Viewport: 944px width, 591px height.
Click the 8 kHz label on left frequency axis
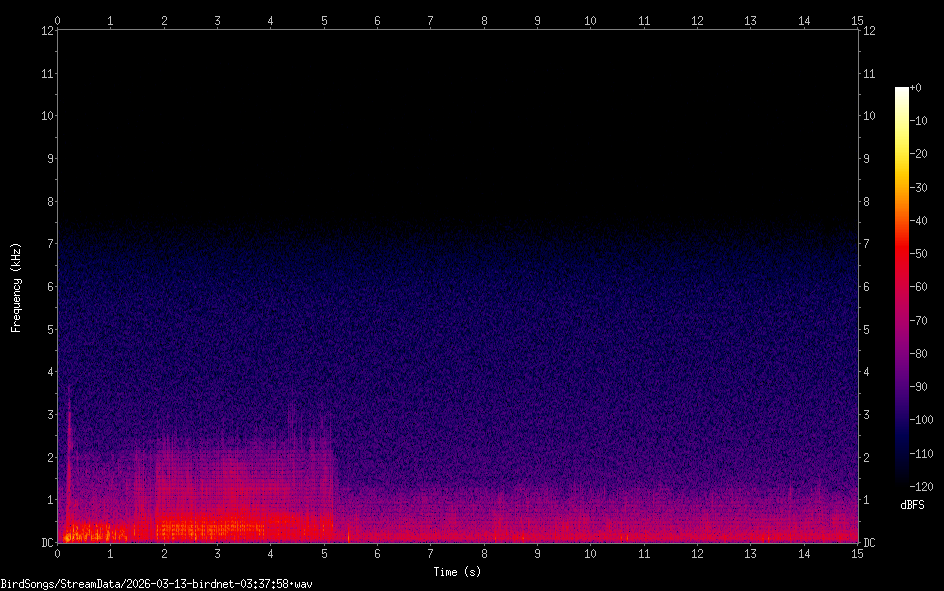click(45, 201)
